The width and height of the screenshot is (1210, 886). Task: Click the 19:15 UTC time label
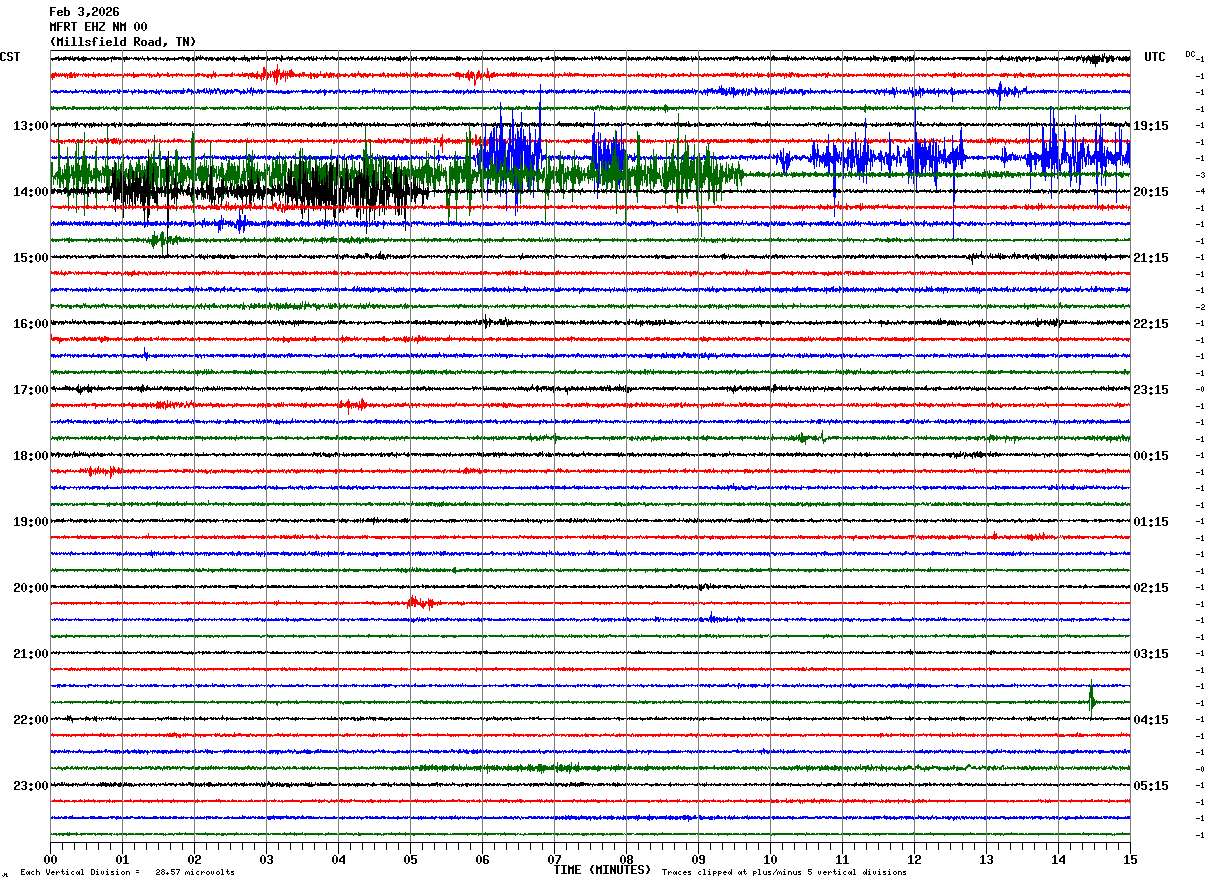[x=1151, y=126]
